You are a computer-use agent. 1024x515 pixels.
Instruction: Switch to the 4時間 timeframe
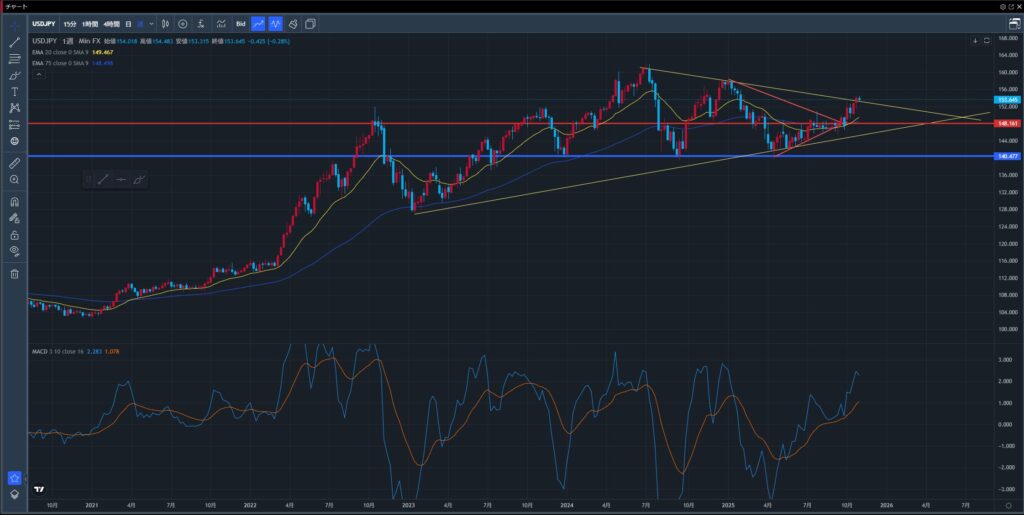111,23
